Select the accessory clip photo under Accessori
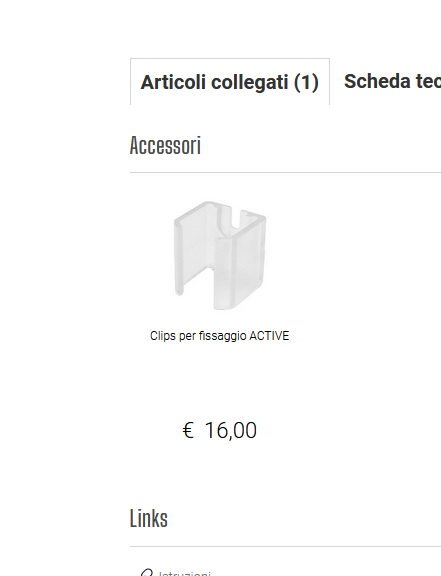441x576 pixels. pos(220,255)
